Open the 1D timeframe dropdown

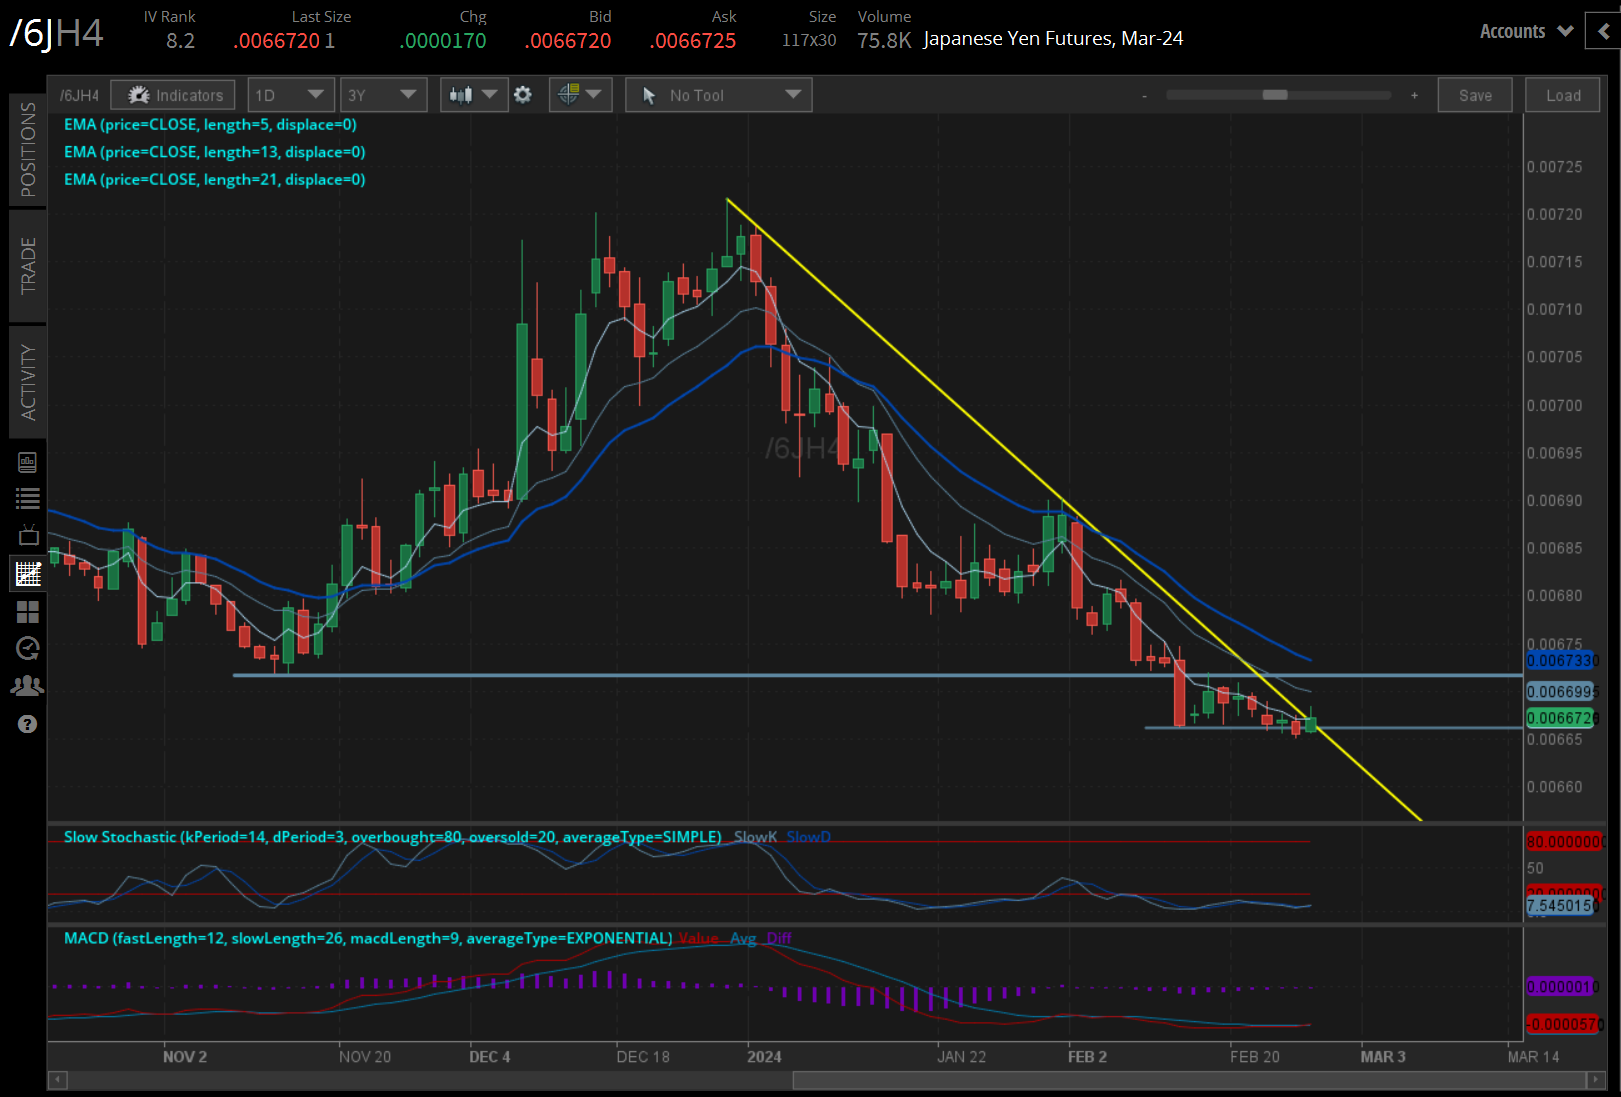coord(290,94)
